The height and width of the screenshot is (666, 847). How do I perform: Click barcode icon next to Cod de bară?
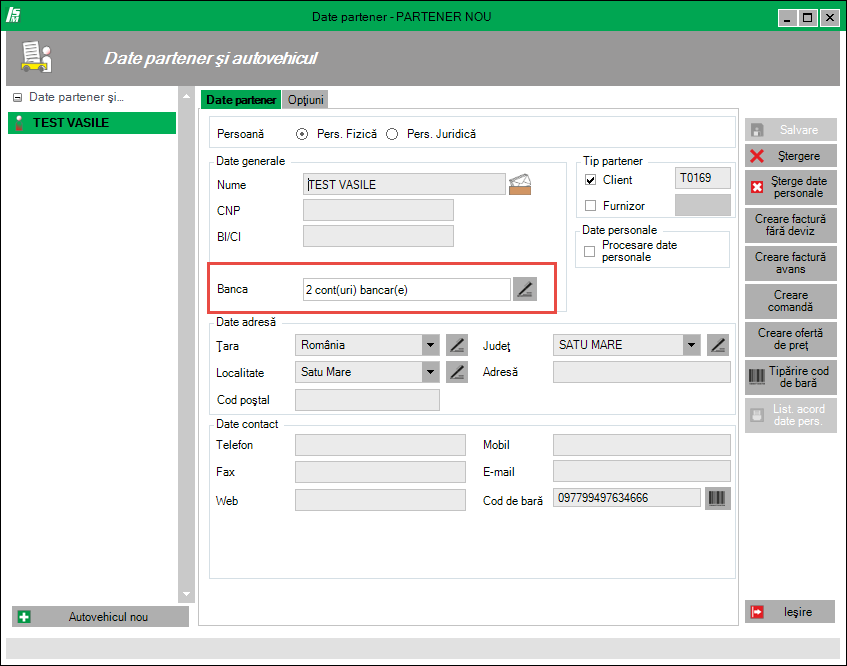coord(717,498)
